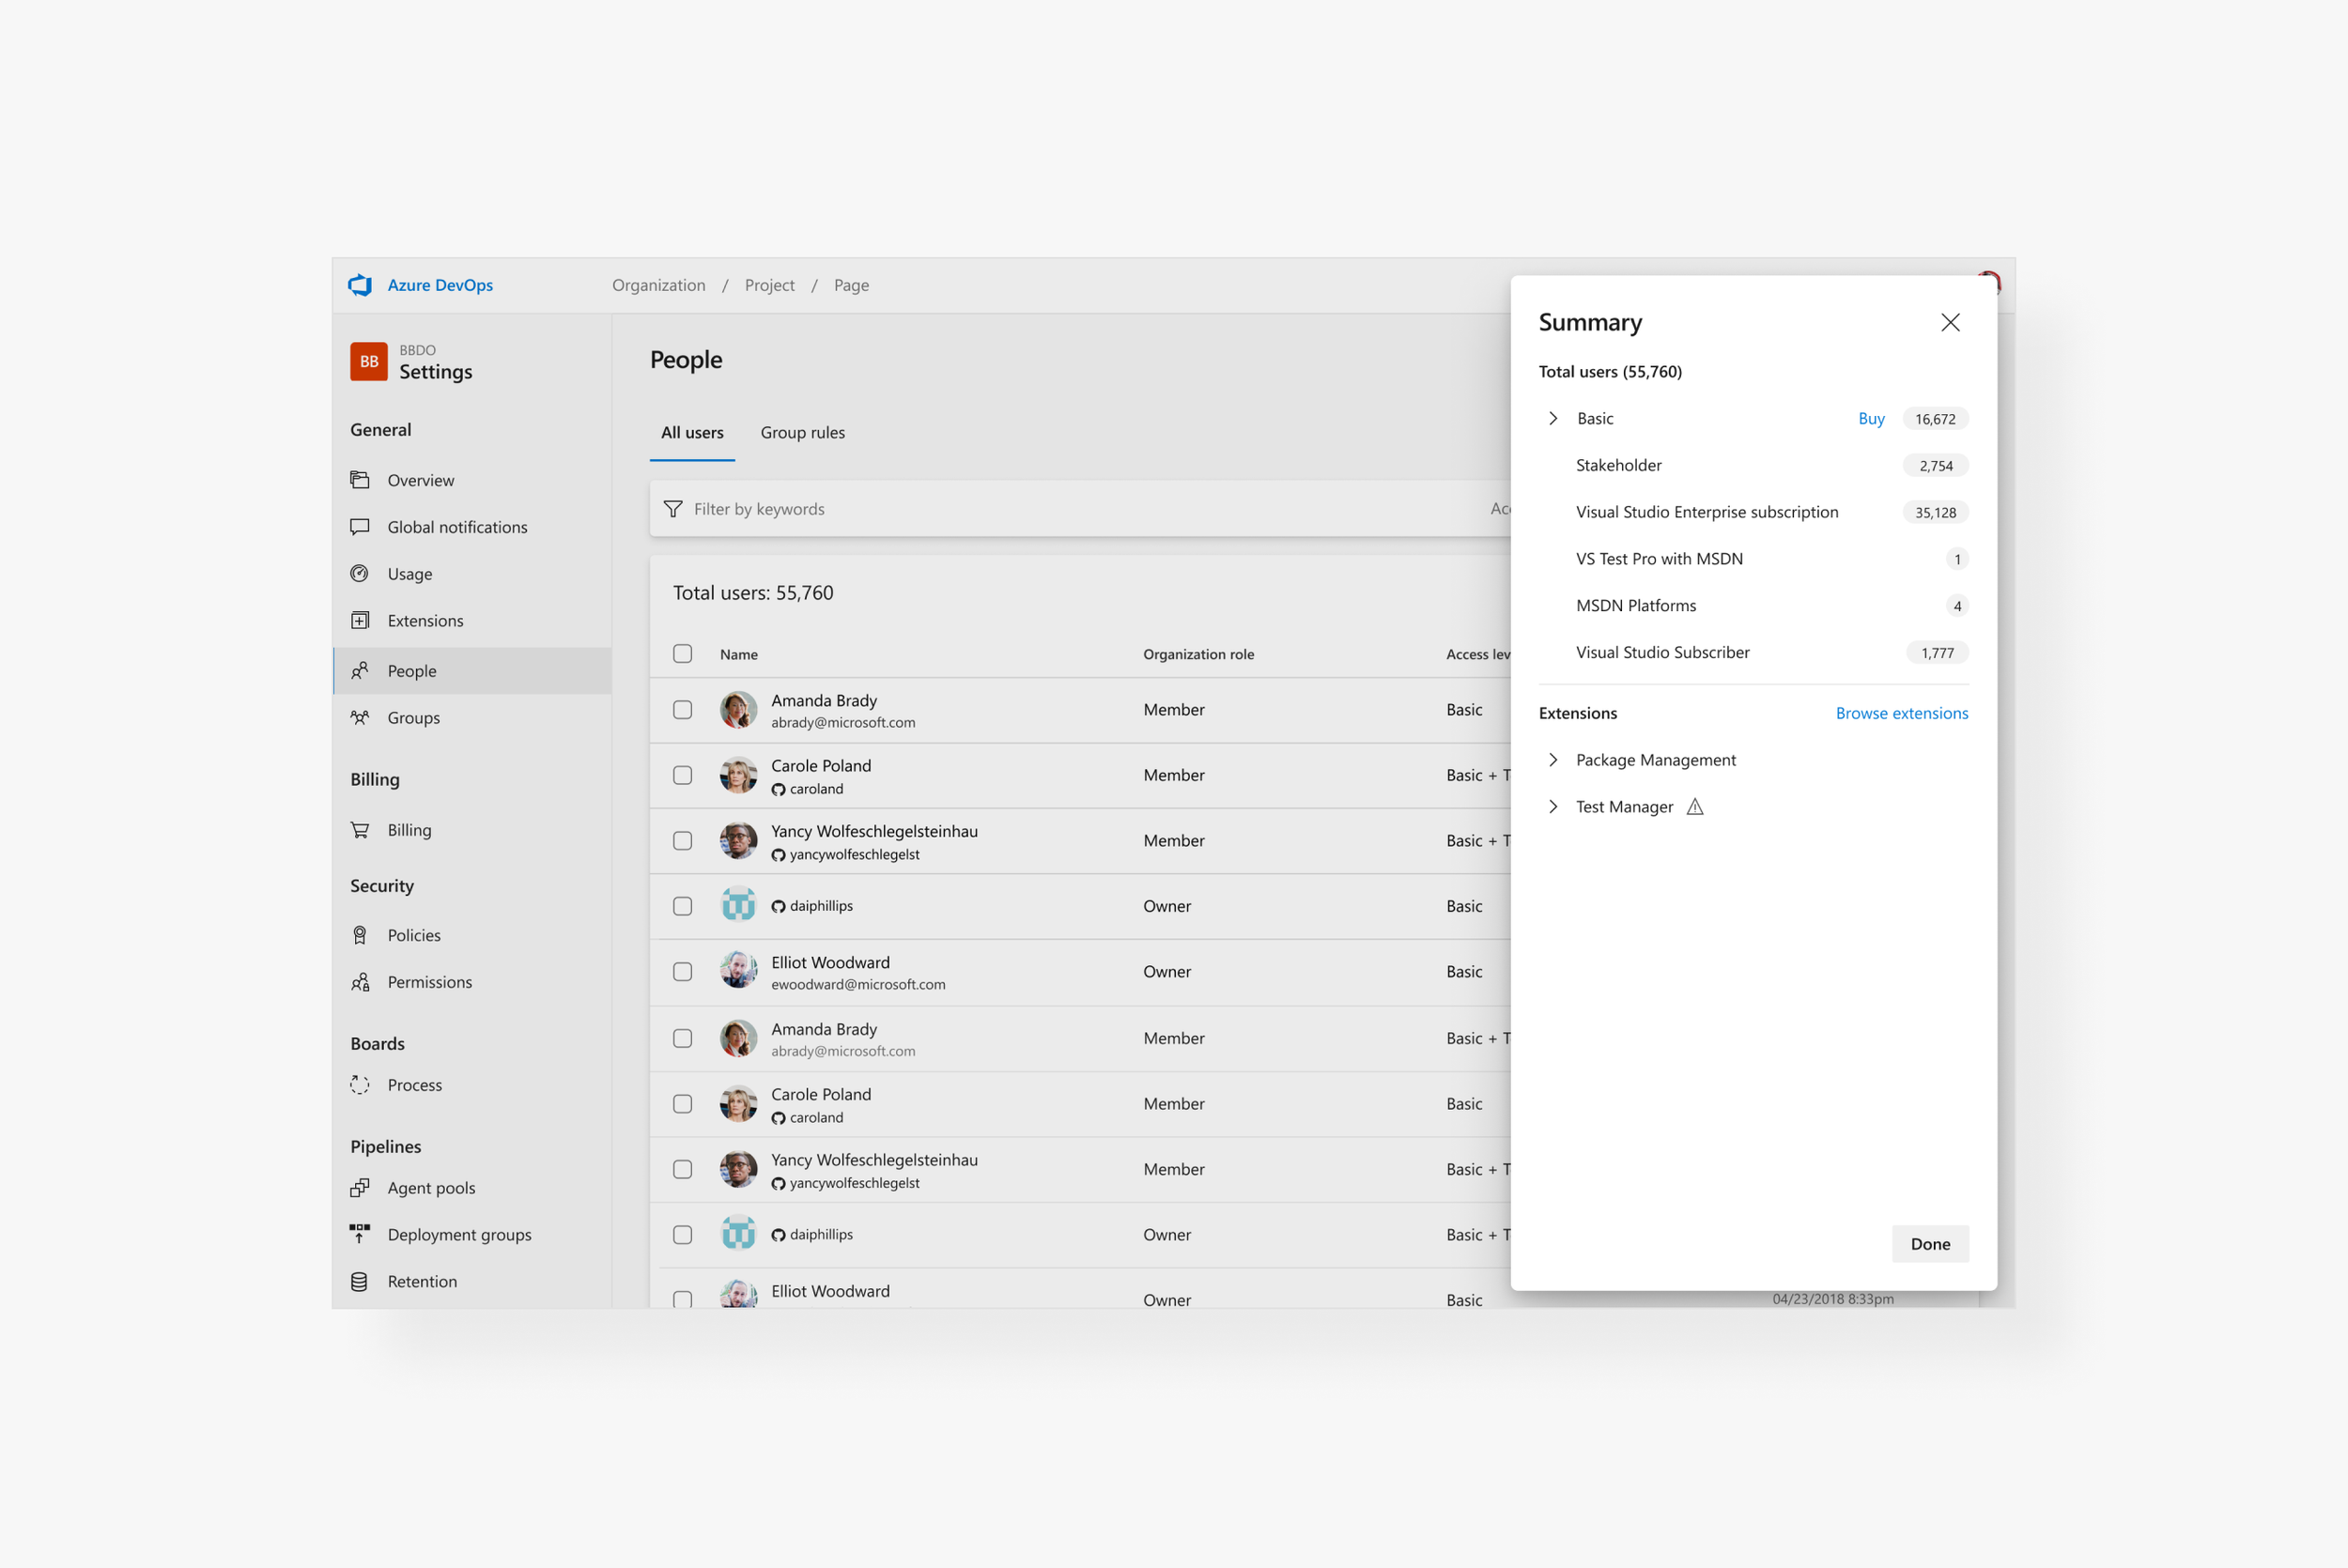Click the Done button
The height and width of the screenshot is (1568, 2348).
coord(1930,1243)
